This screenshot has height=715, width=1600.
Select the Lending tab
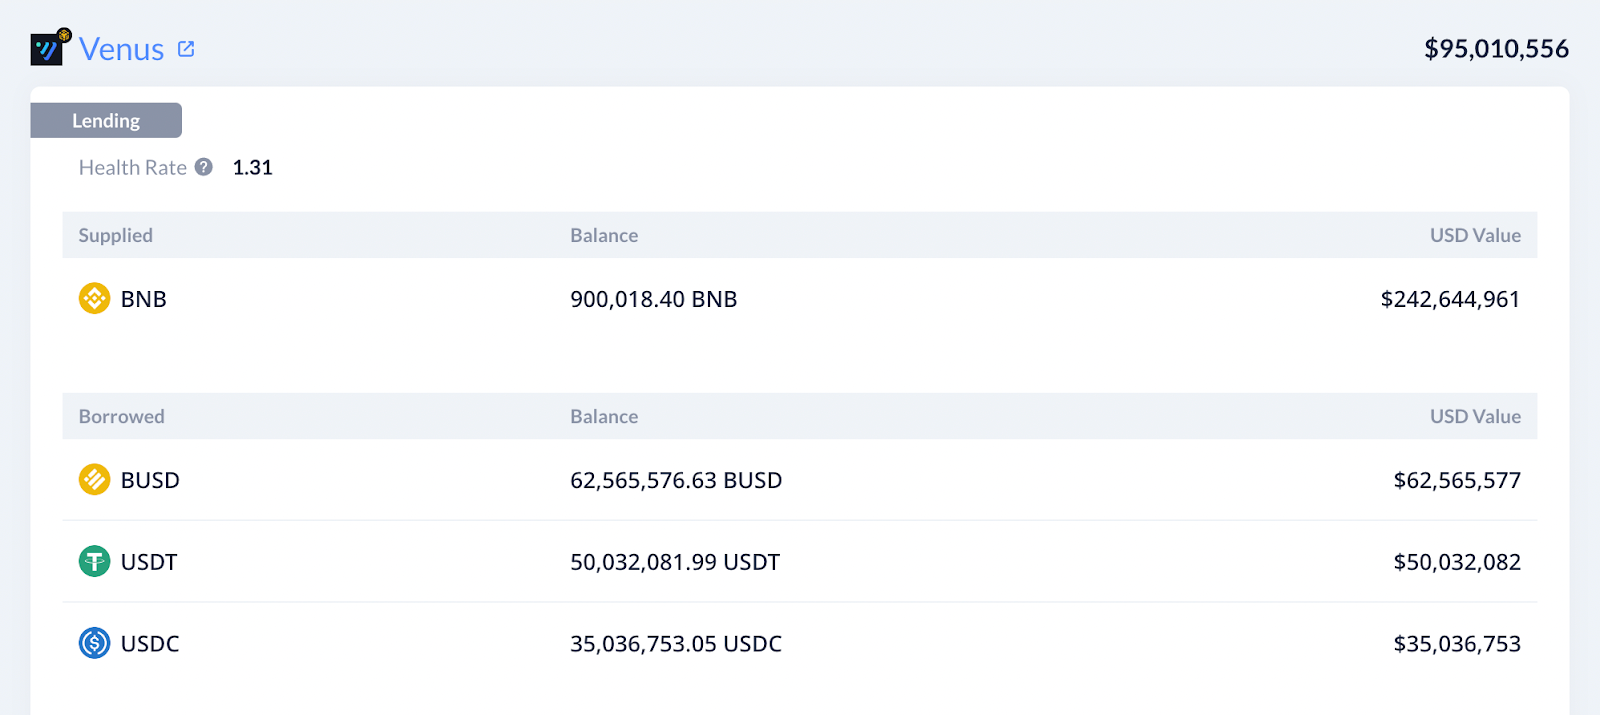[106, 120]
